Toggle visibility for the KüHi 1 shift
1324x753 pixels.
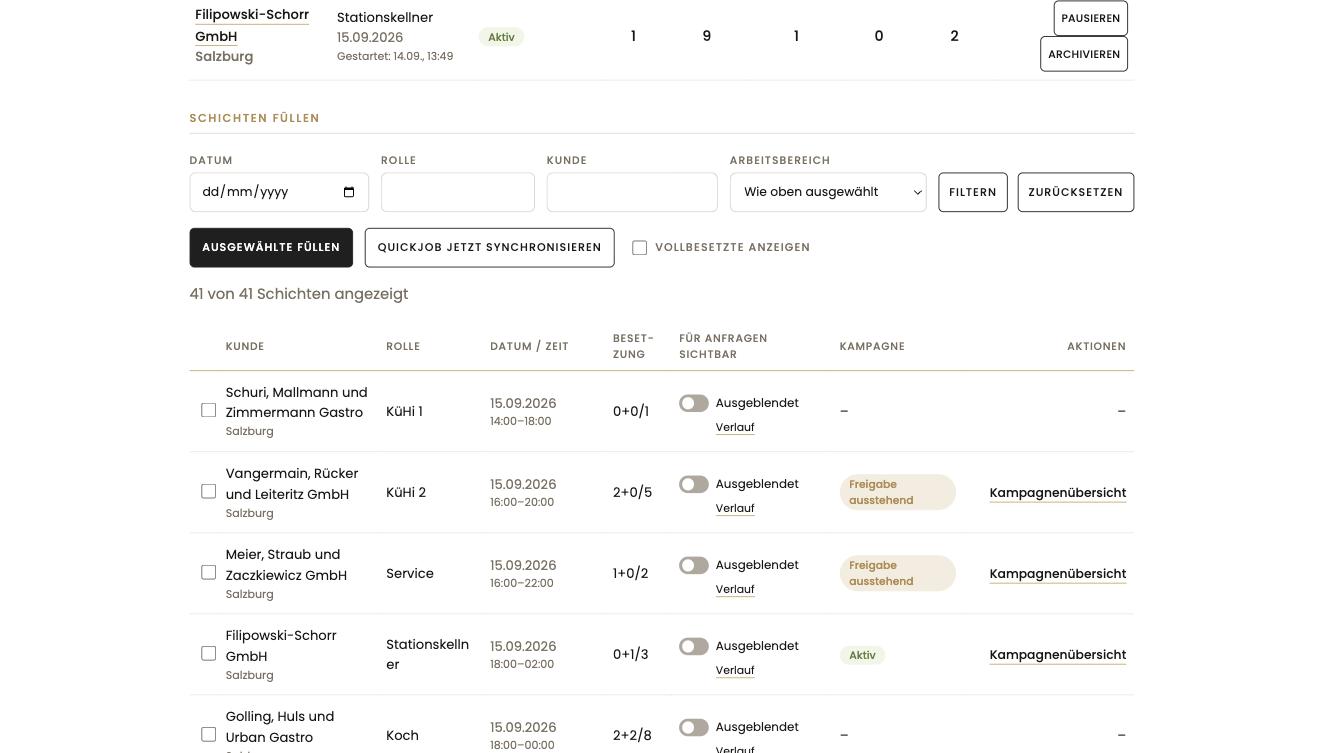click(694, 403)
